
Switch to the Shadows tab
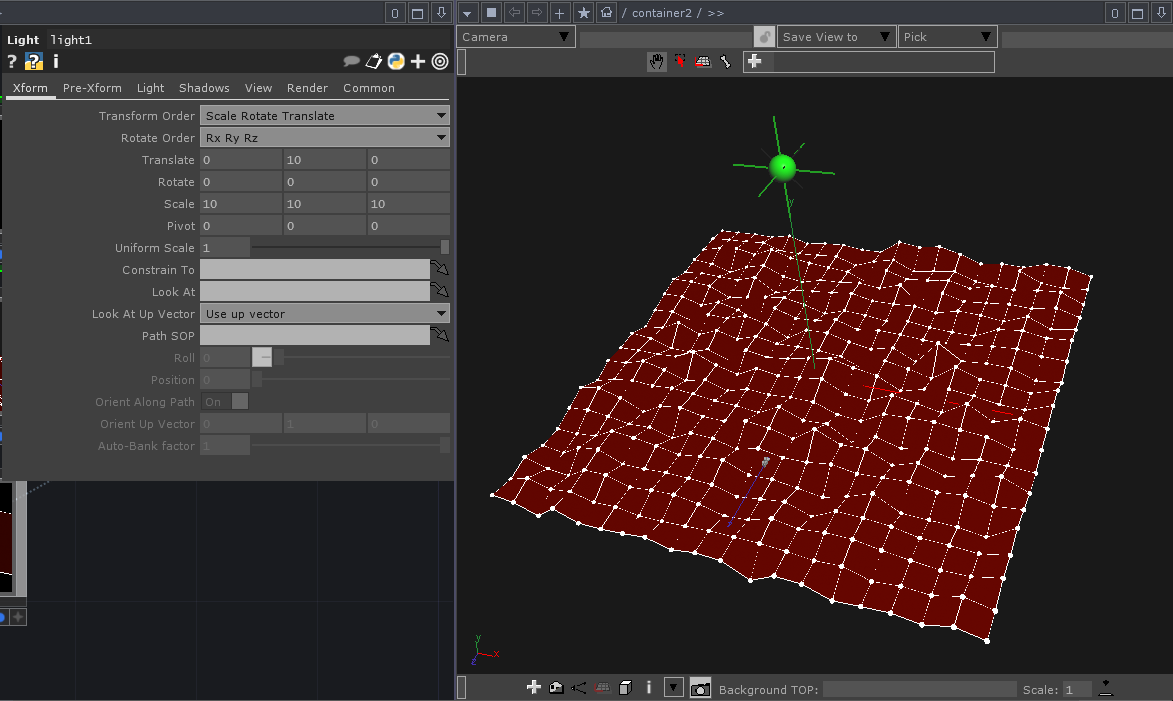204,88
